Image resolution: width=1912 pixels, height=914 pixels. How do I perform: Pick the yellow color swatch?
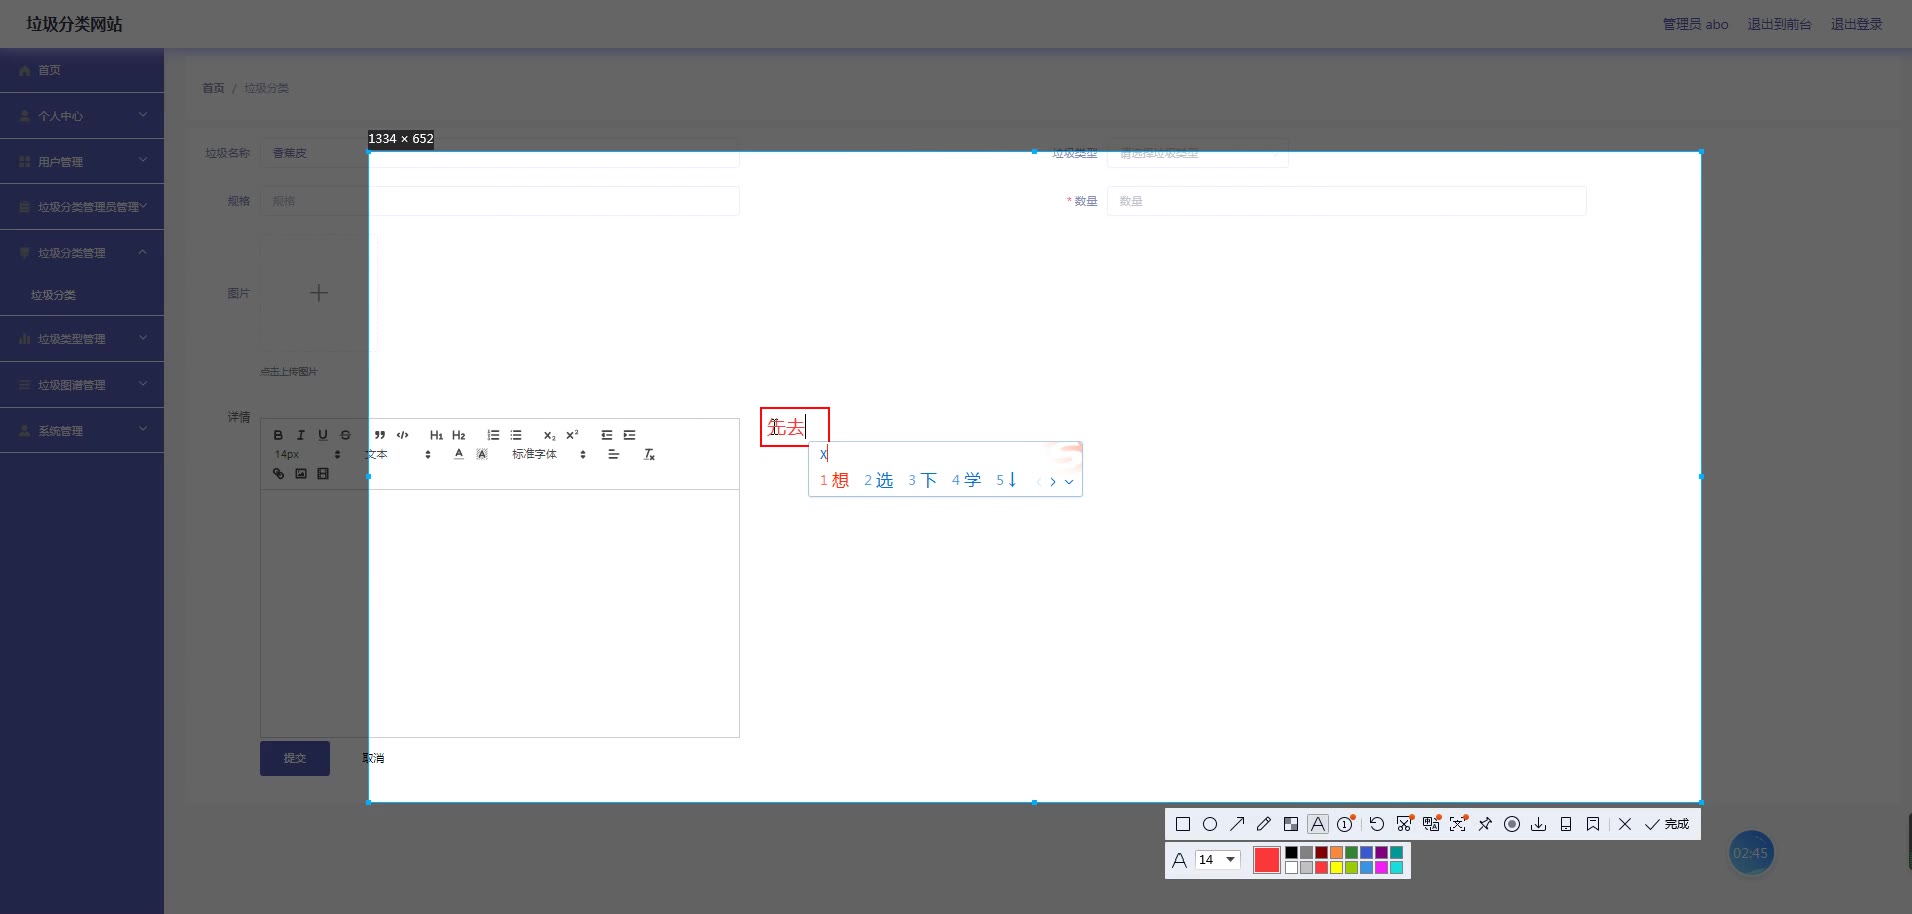1336,868
